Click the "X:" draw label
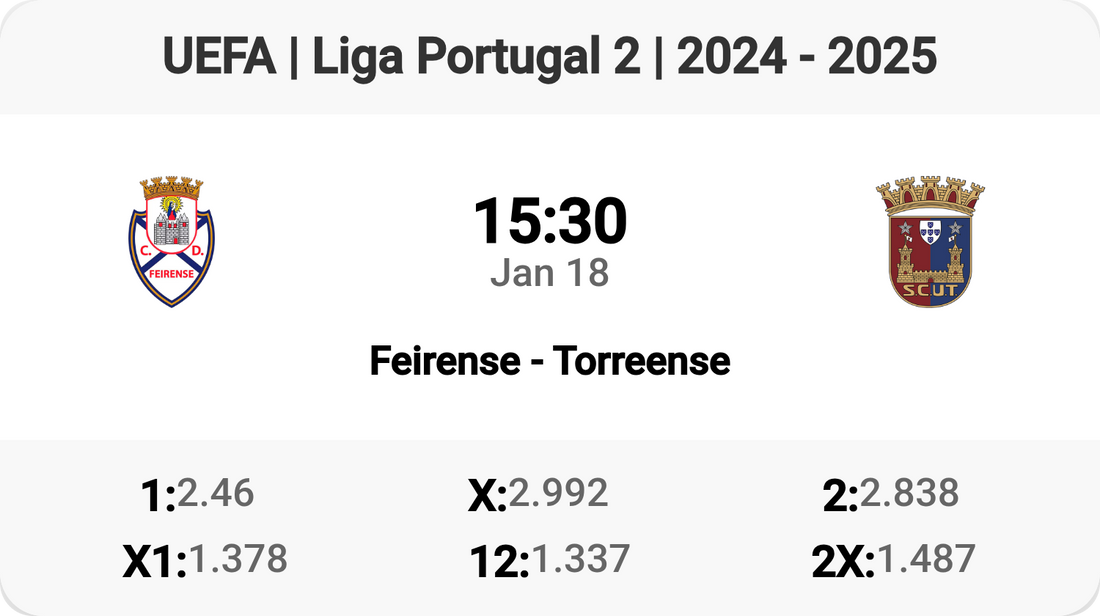The height and width of the screenshot is (616, 1100). coord(488,496)
